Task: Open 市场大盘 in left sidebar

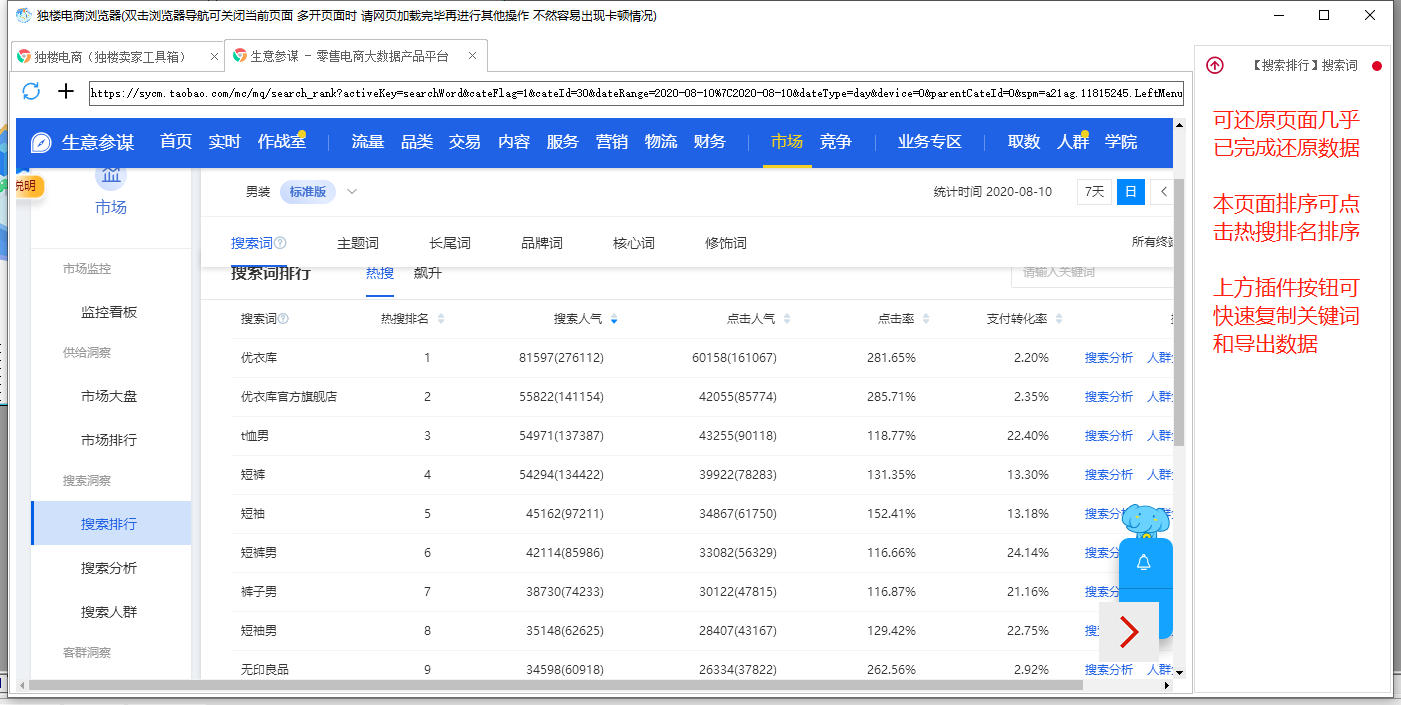Action: 109,396
